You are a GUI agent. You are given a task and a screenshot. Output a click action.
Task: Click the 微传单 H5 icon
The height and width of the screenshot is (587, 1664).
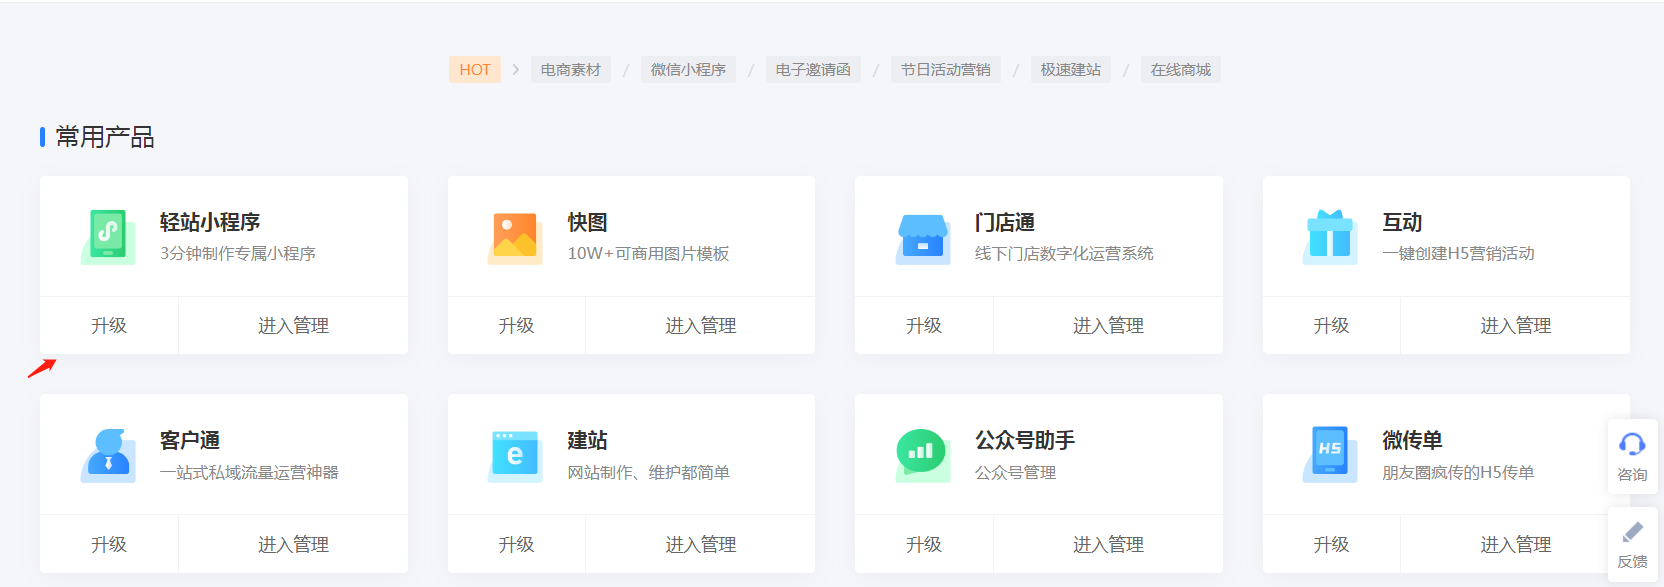pyautogui.click(x=1330, y=456)
